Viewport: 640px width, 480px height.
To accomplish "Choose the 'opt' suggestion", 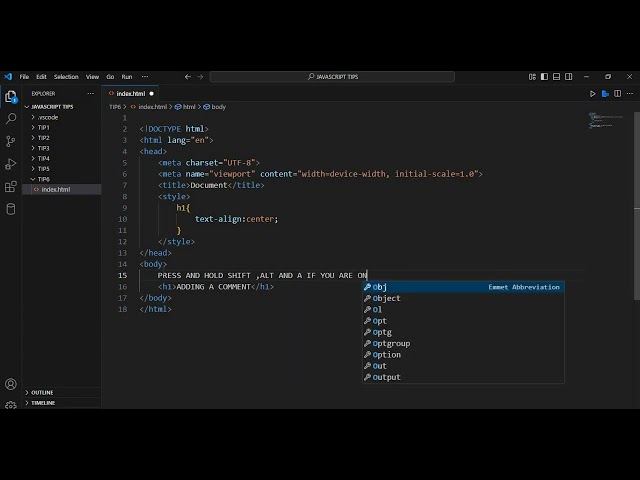I will coord(463,321).
